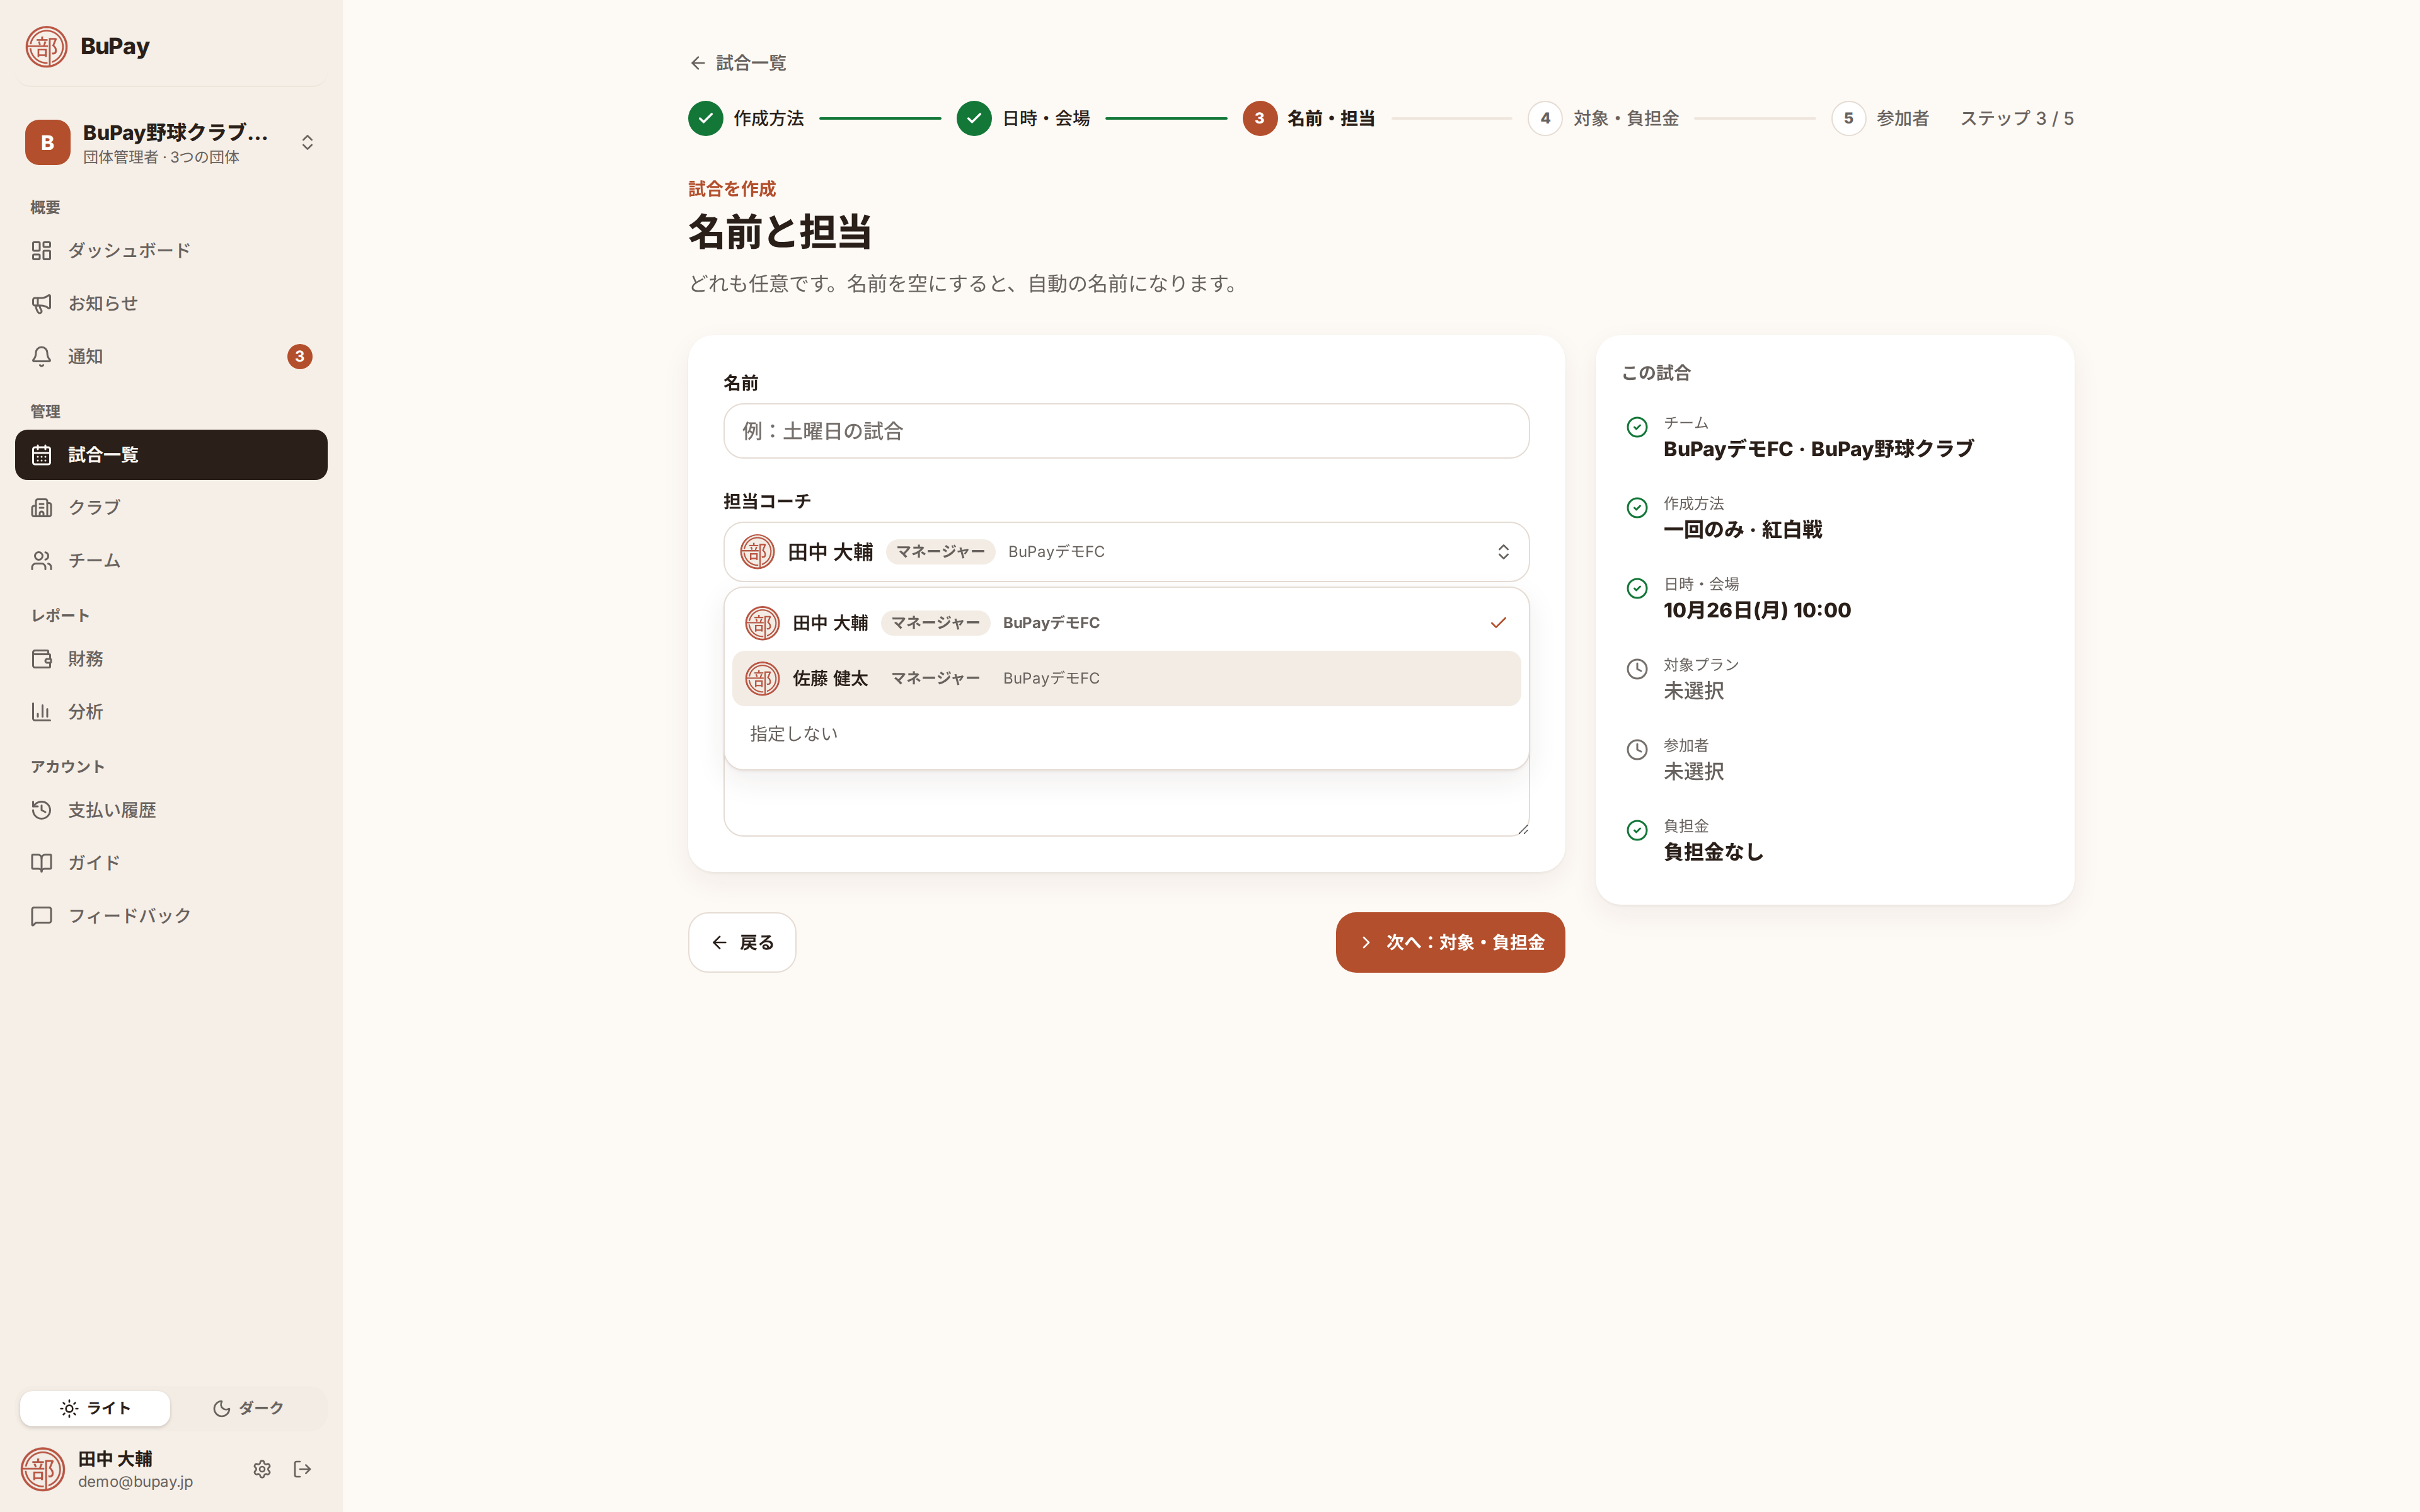Open settings gear next to 田中 大輔
Screen dimensions: 2420x1512
(x=262, y=1469)
